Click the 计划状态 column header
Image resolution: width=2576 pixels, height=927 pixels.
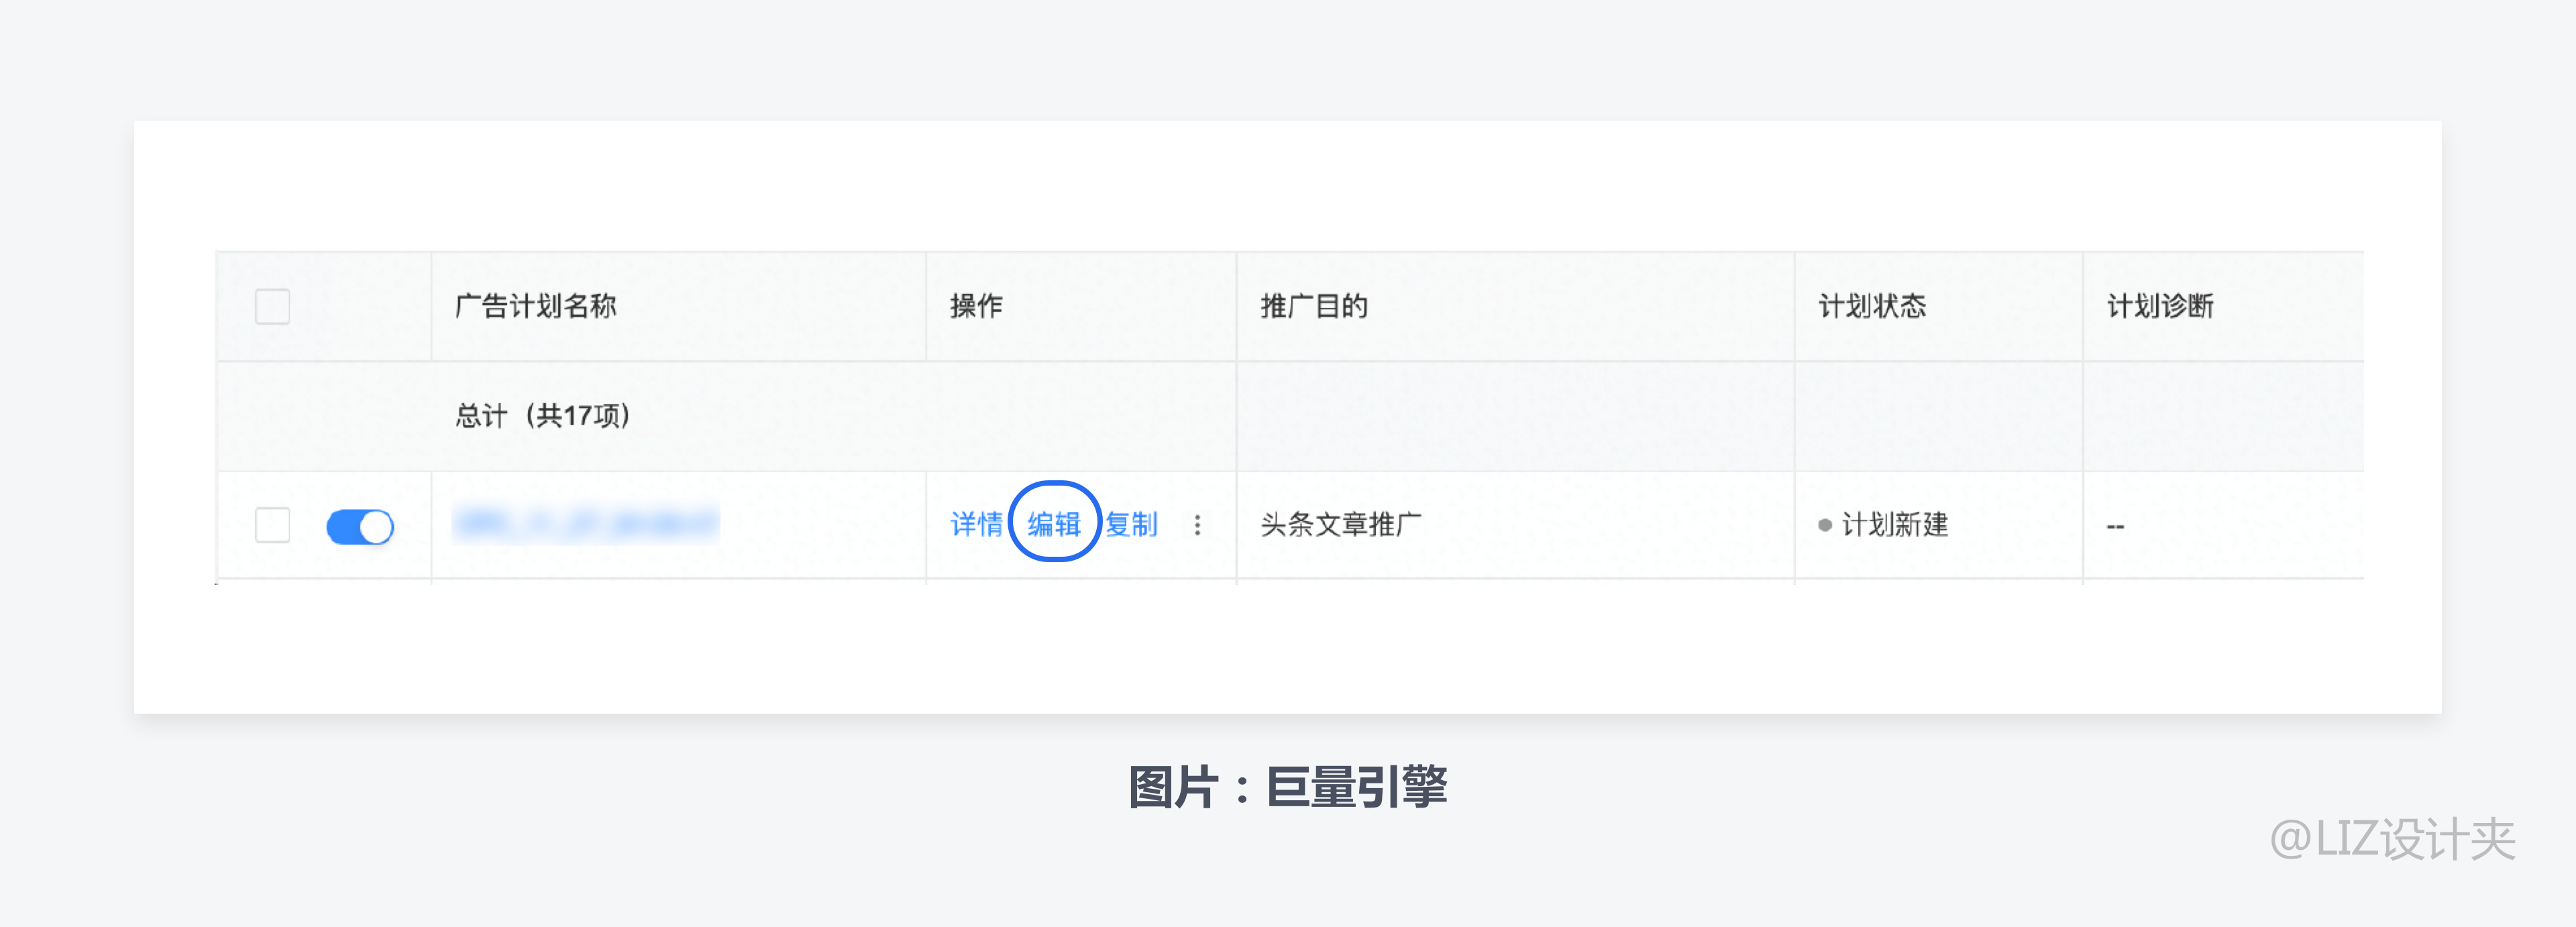(1872, 306)
